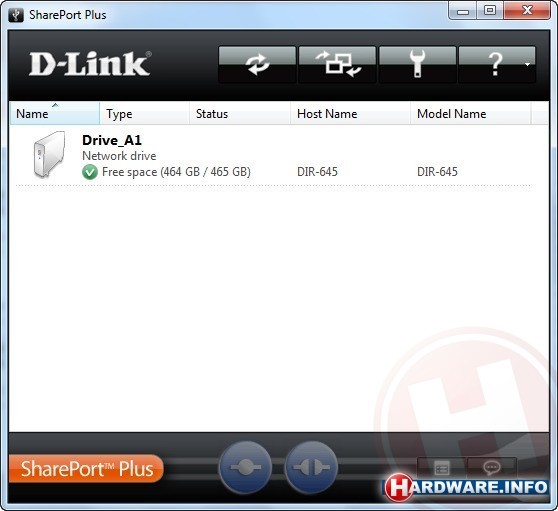This screenshot has height=511, width=558.
Task: Click the round connect plug button
Action: (x=246, y=467)
